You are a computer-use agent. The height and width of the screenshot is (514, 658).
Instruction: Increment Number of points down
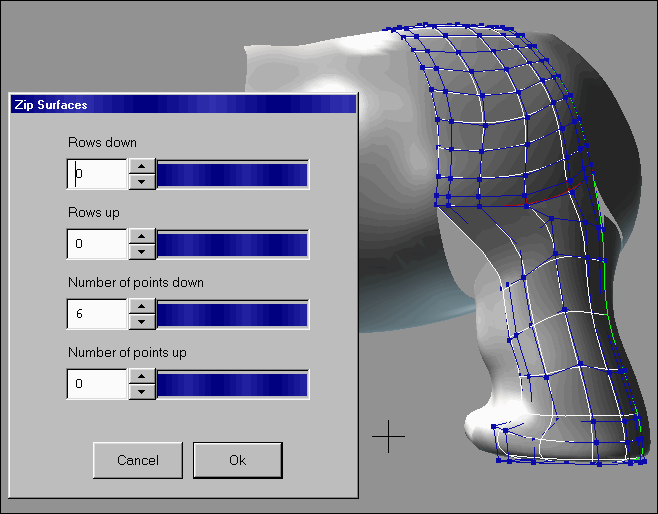(143, 307)
